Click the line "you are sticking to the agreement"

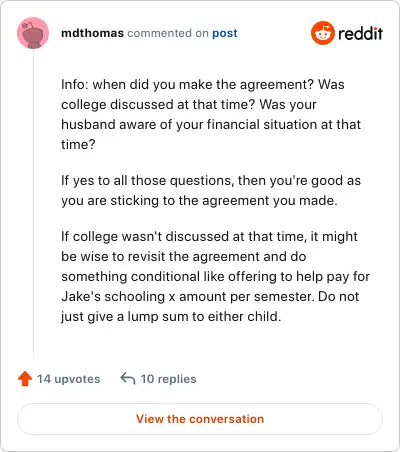pyautogui.click(x=199, y=200)
